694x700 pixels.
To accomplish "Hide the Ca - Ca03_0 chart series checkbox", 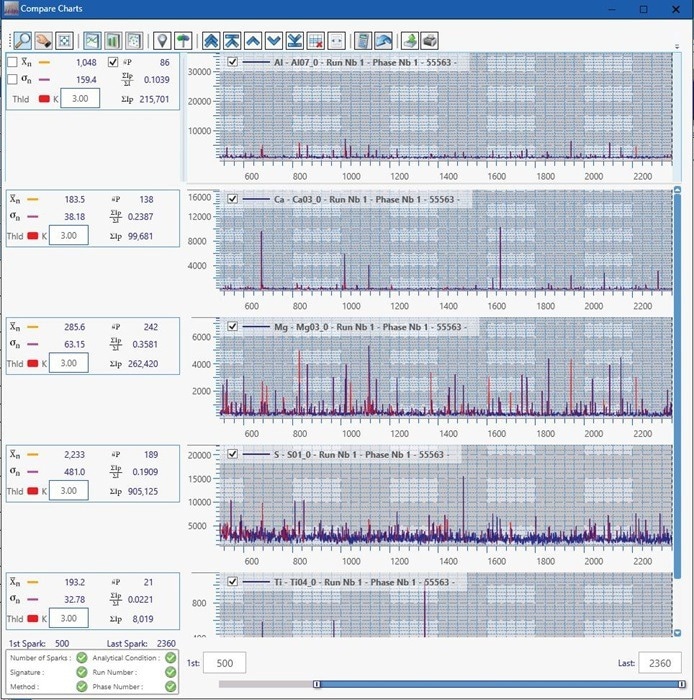I will pos(233,199).
